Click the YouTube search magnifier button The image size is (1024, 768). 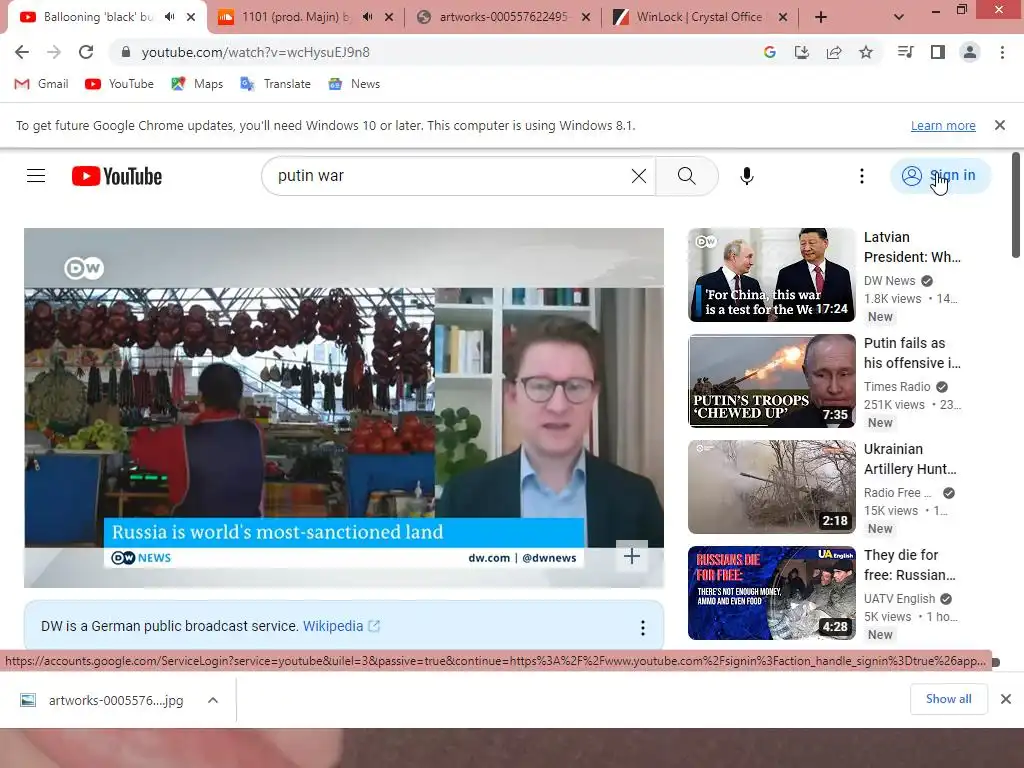tap(686, 176)
